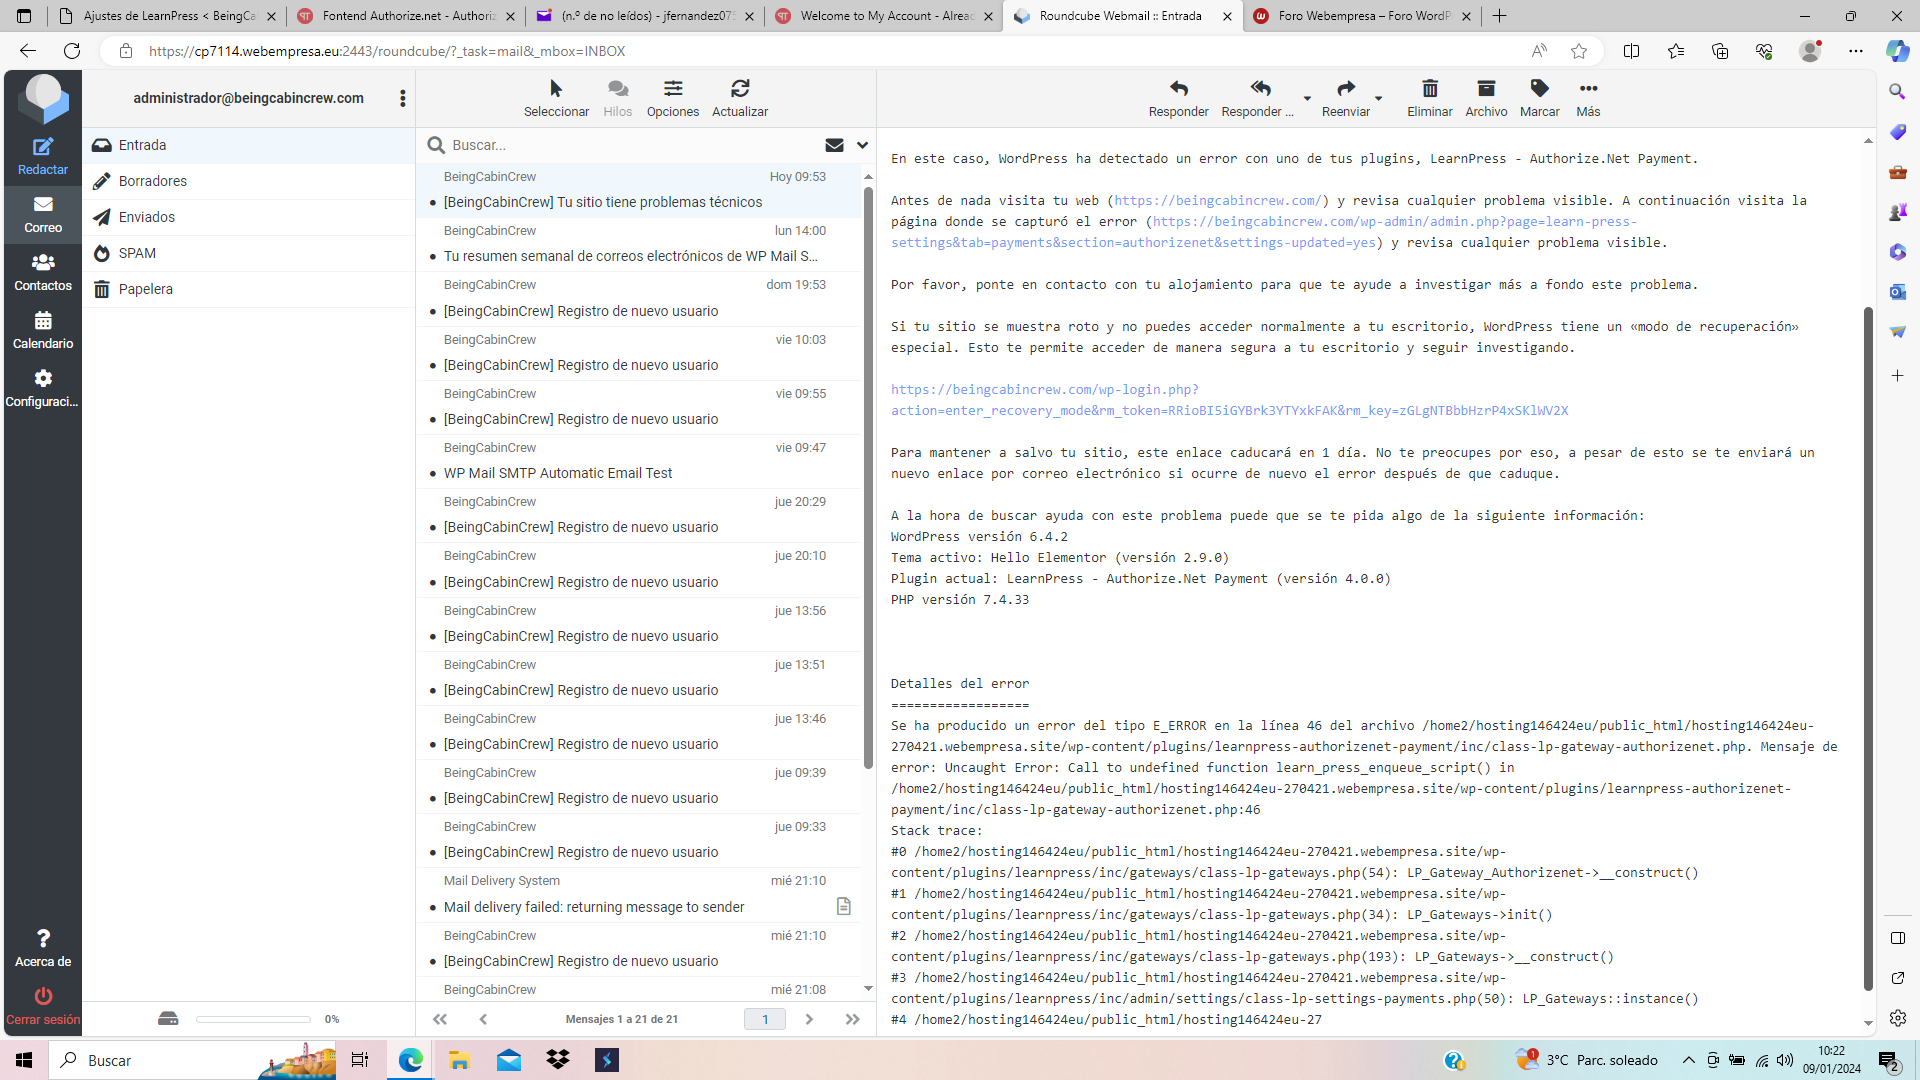The height and width of the screenshot is (1080, 1920).
Task: Open the Más actions menu
Action: pyautogui.click(x=1588, y=98)
